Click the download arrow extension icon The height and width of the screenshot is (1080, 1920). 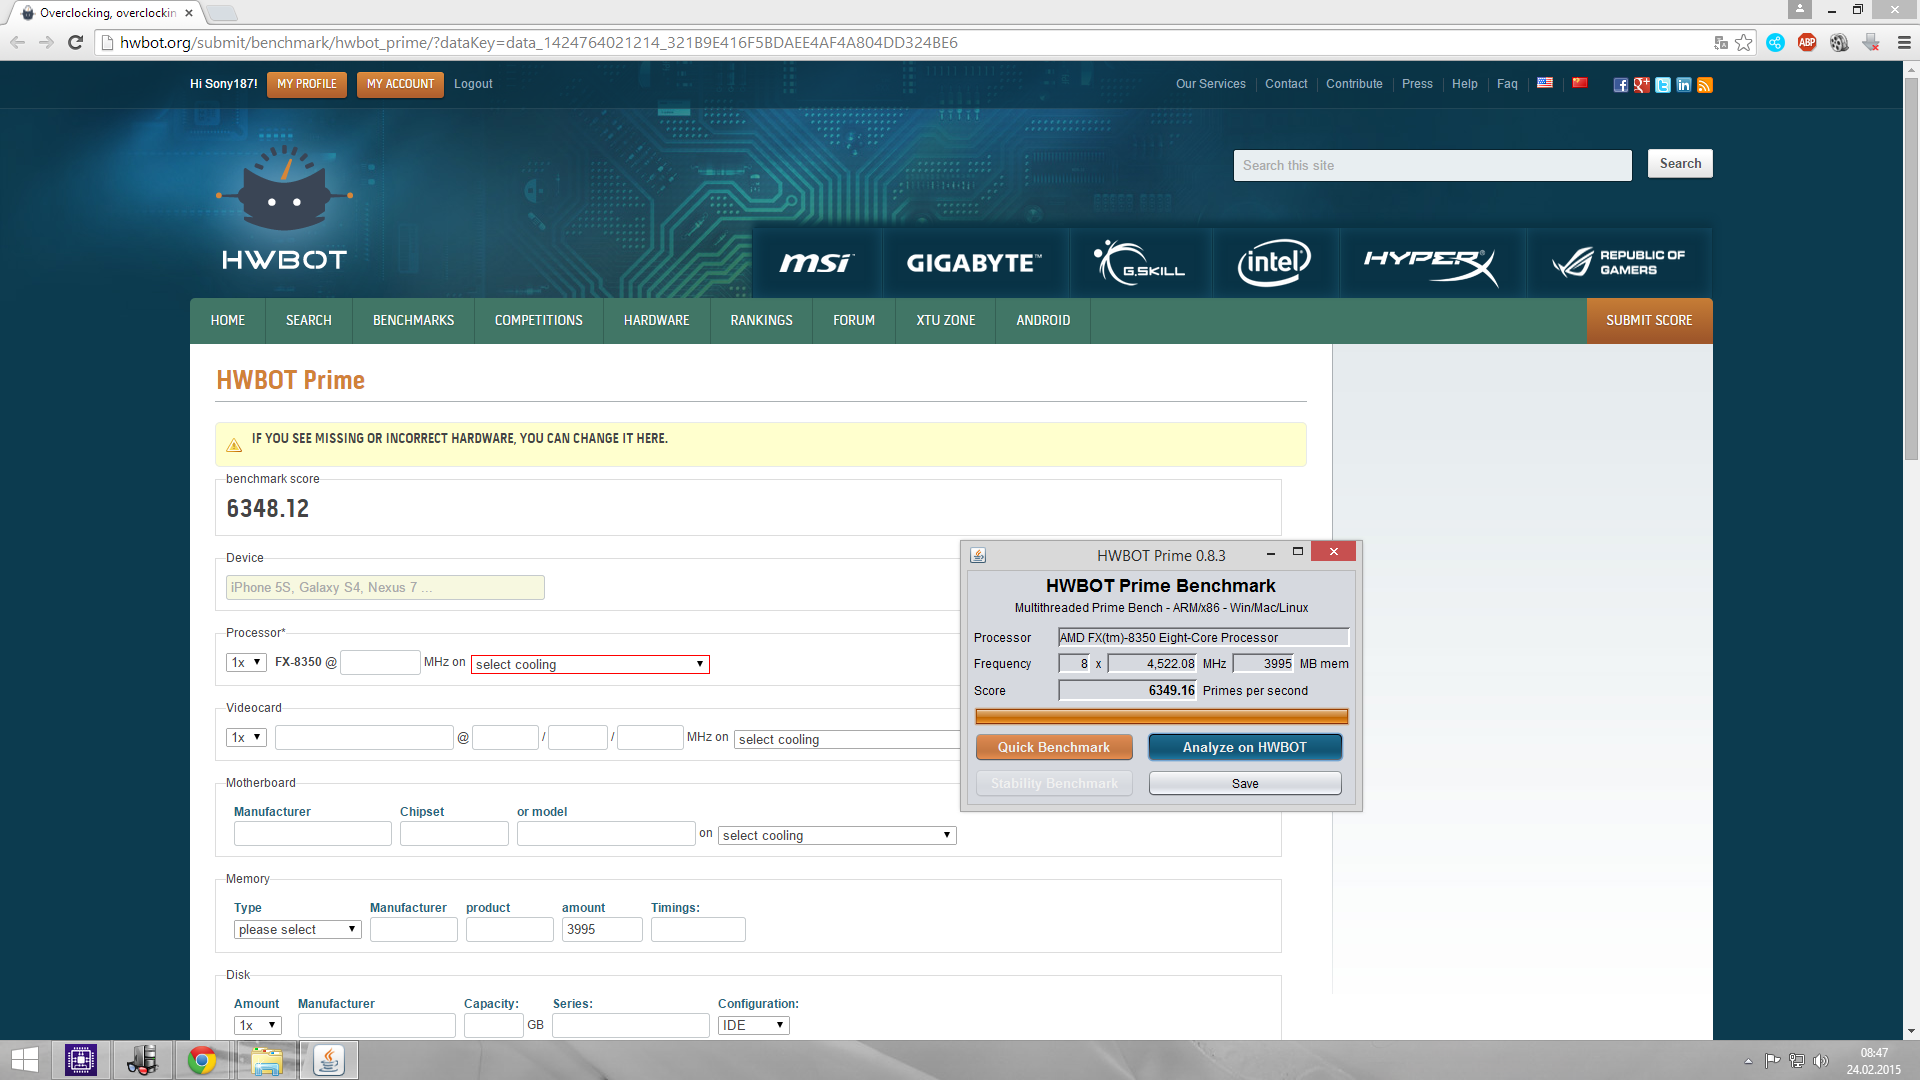pos(1871,42)
